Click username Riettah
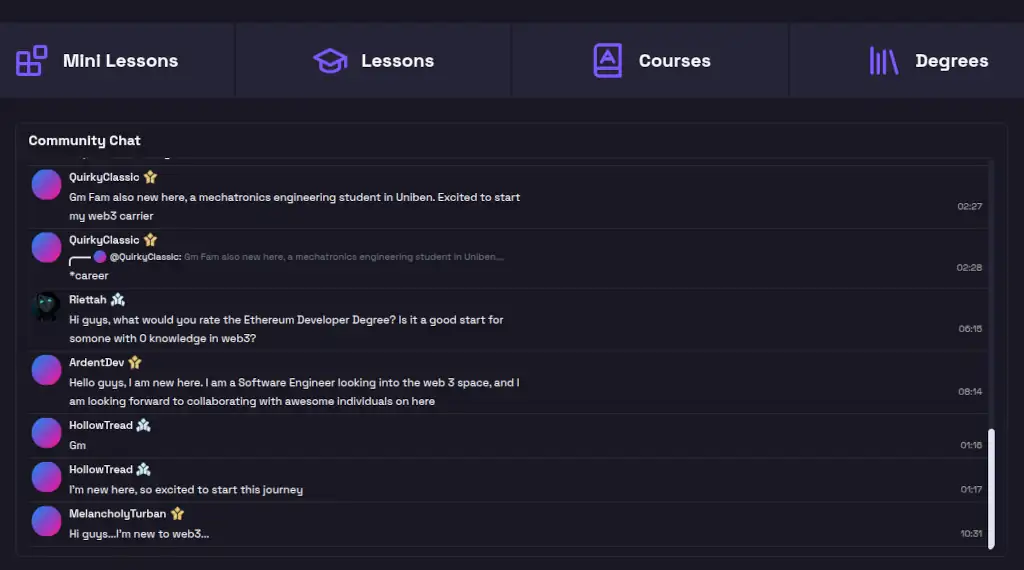The image size is (1024, 570). (88, 300)
